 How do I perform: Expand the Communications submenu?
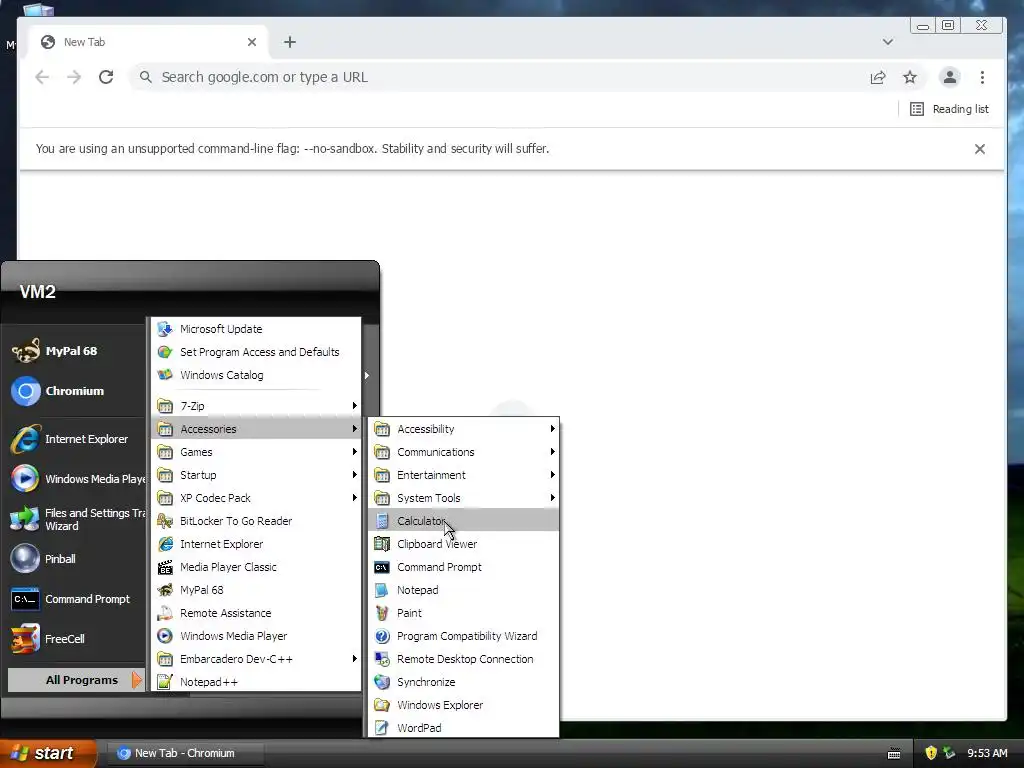click(463, 452)
